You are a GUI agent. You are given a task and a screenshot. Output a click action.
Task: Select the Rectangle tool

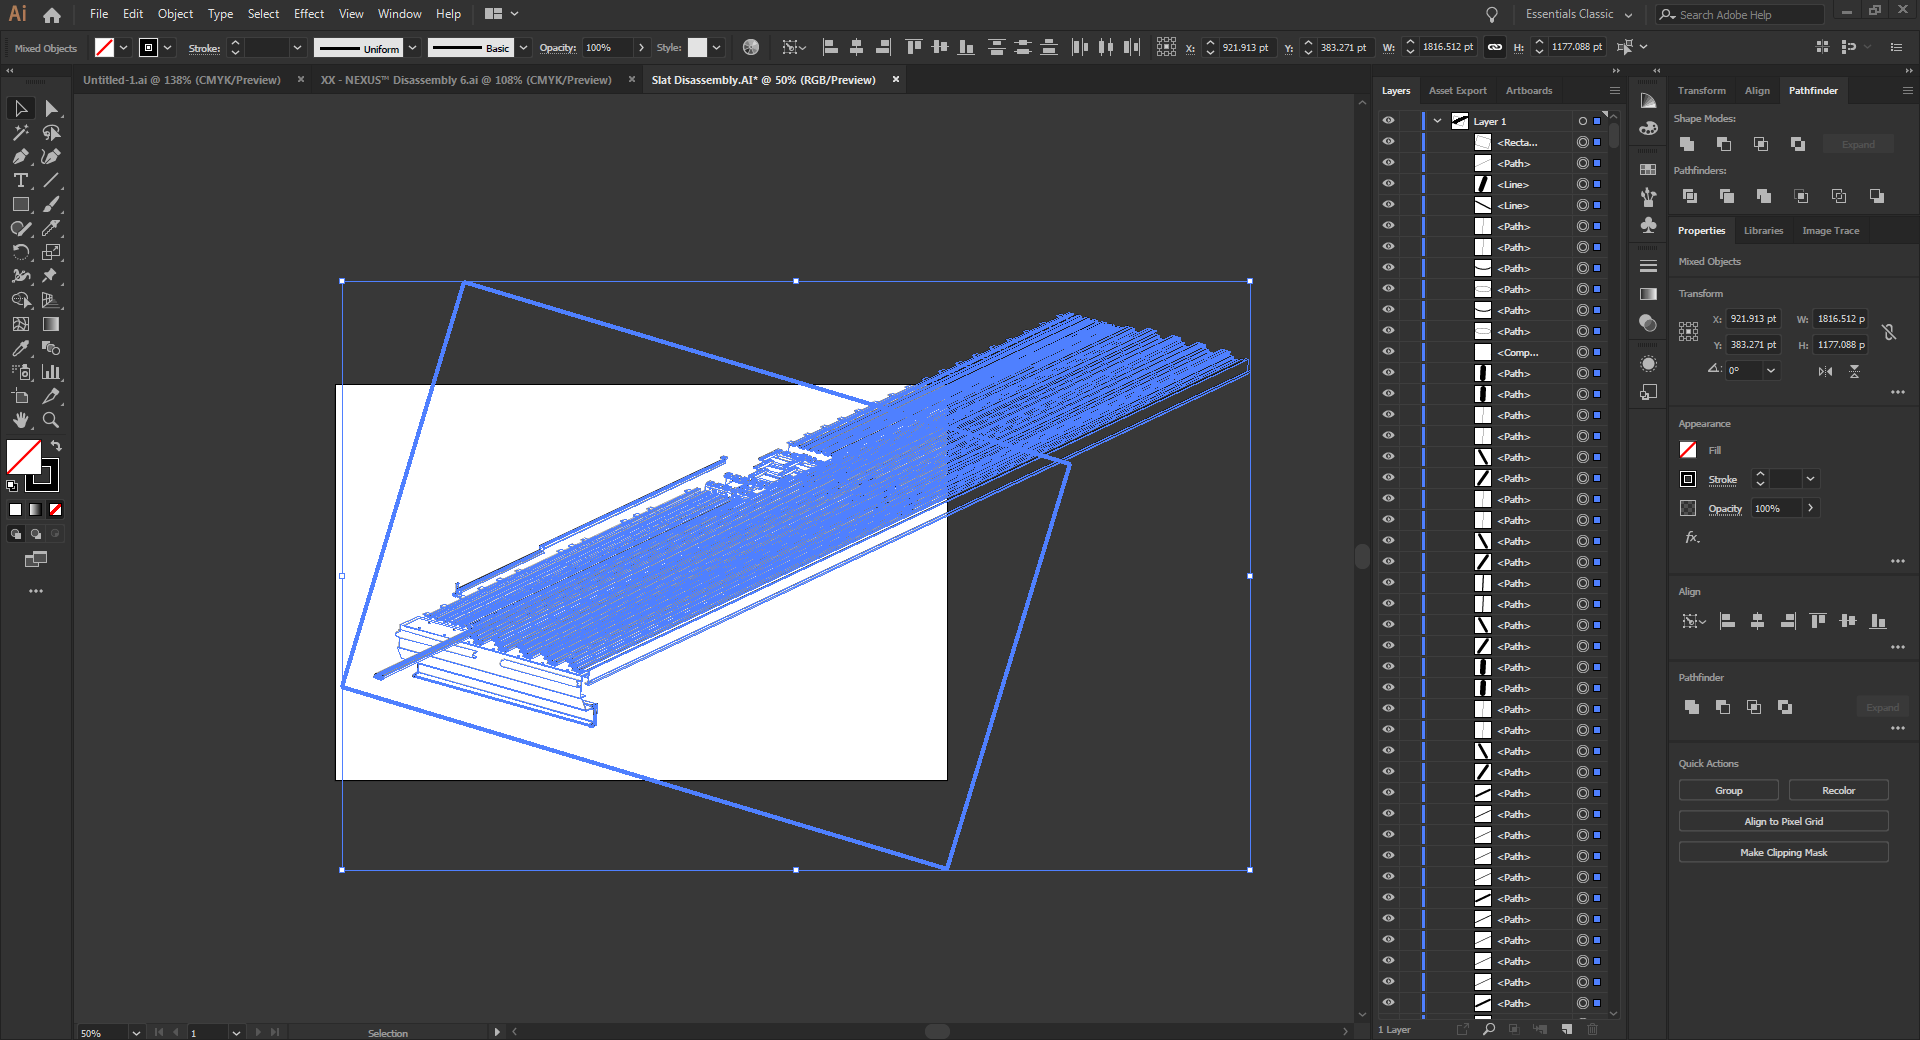20,204
